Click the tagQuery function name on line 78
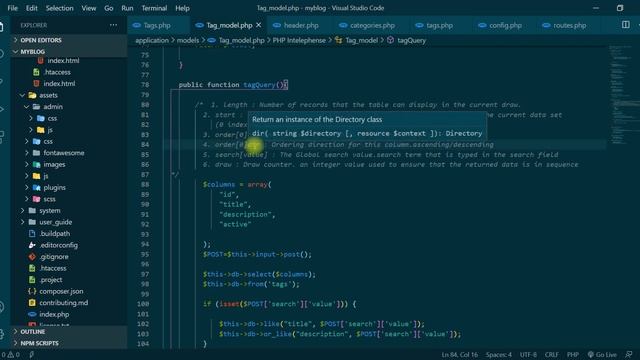The image size is (640, 360). (x=259, y=85)
